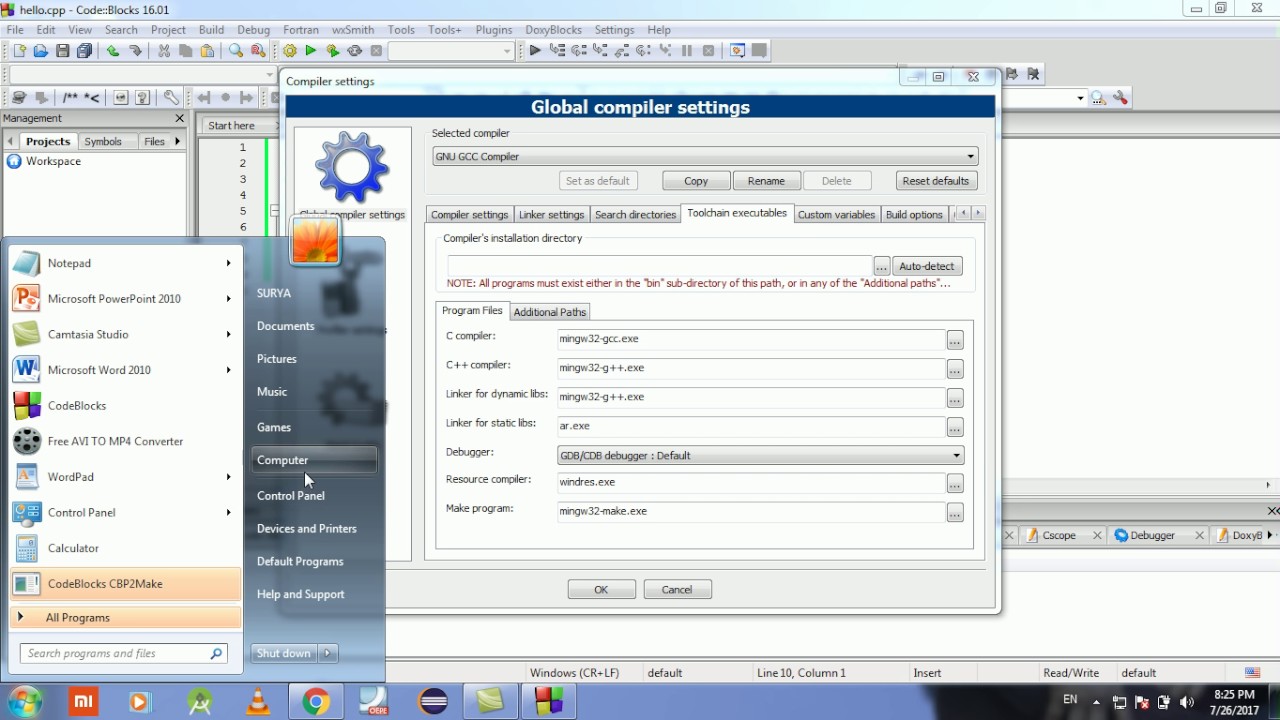Click the Redo arrow icon
Screen dimensions: 1280x720
click(135, 51)
